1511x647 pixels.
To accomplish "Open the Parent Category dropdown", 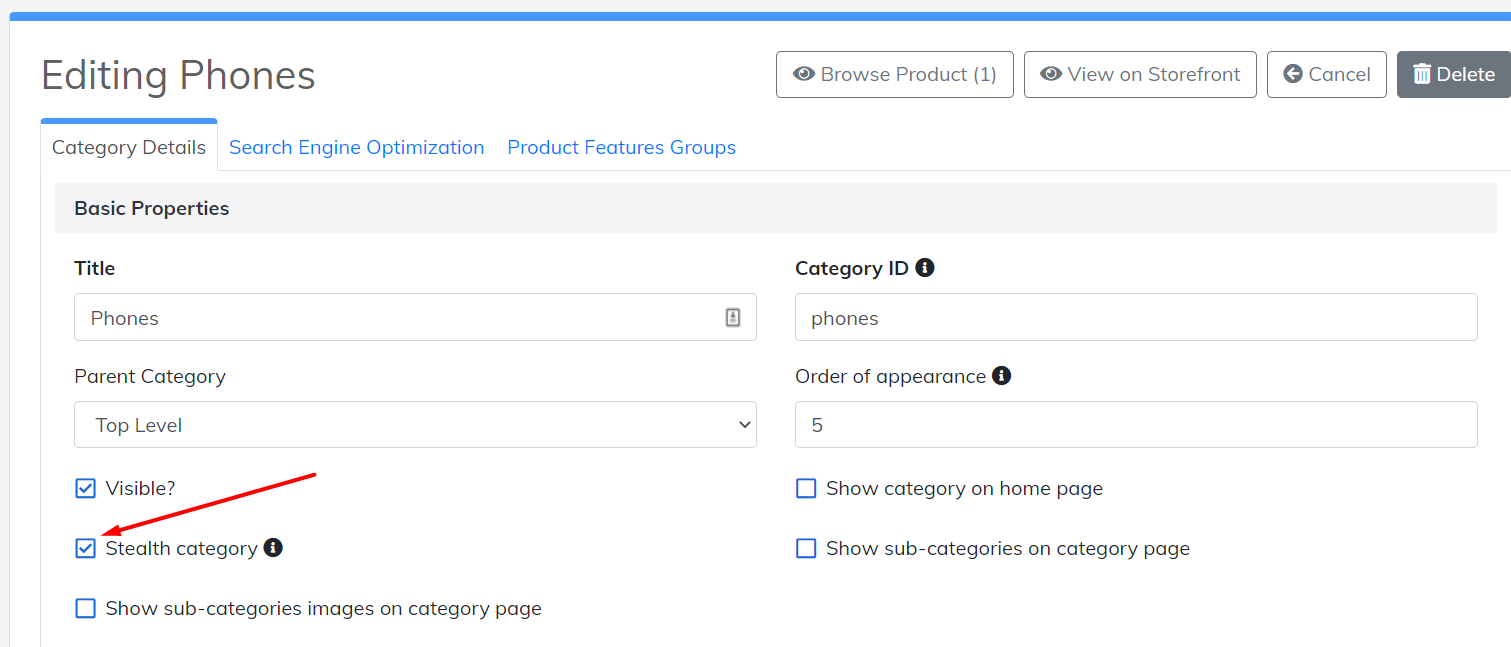I will coord(415,425).
